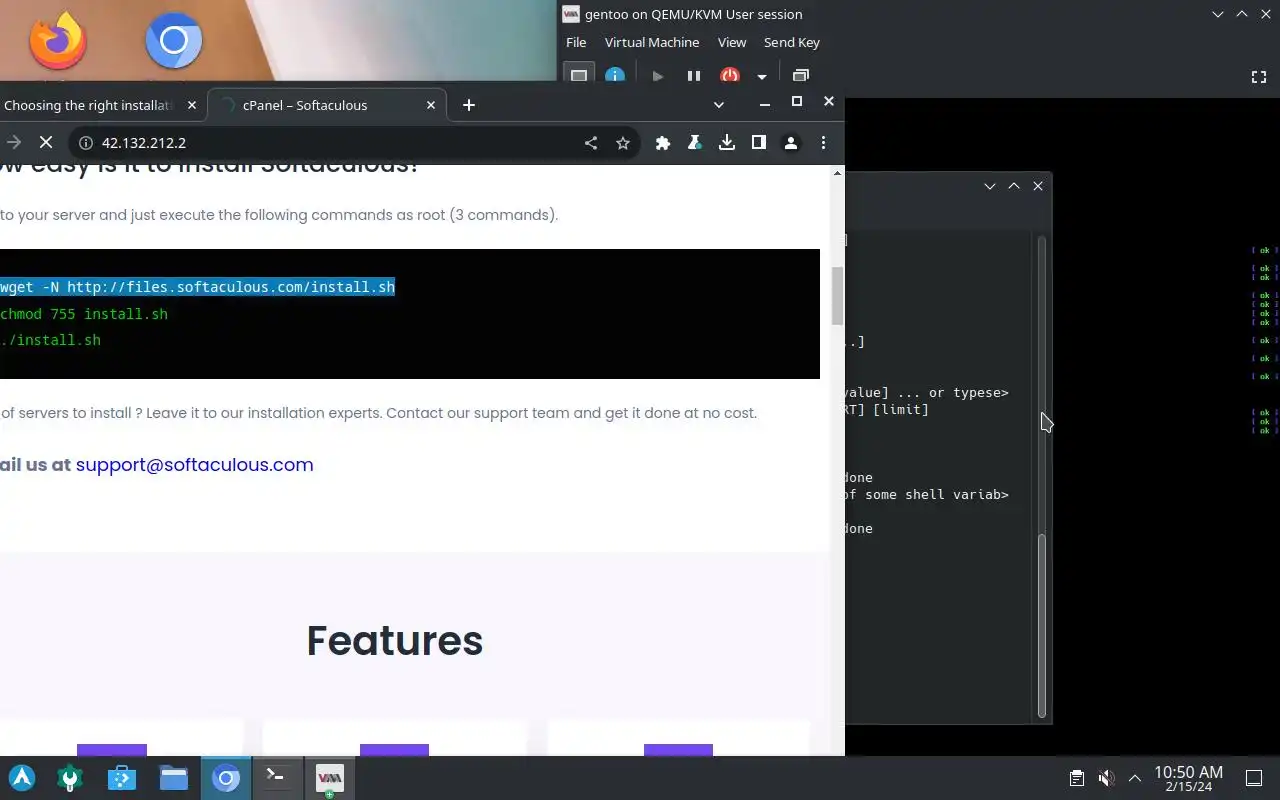The width and height of the screenshot is (1280, 800).
Task: Open the View menu in virt-manager
Action: click(732, 42)
